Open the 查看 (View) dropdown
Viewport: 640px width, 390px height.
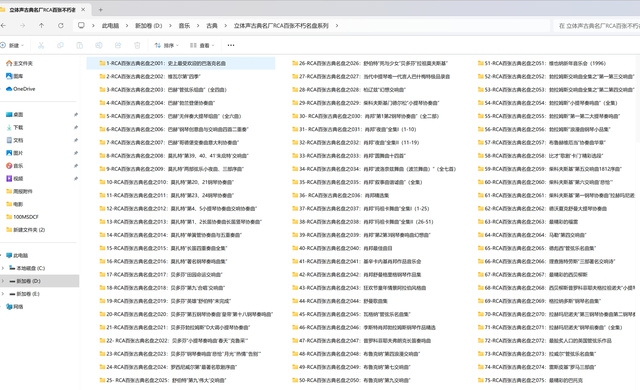click(x=202, y=45)
